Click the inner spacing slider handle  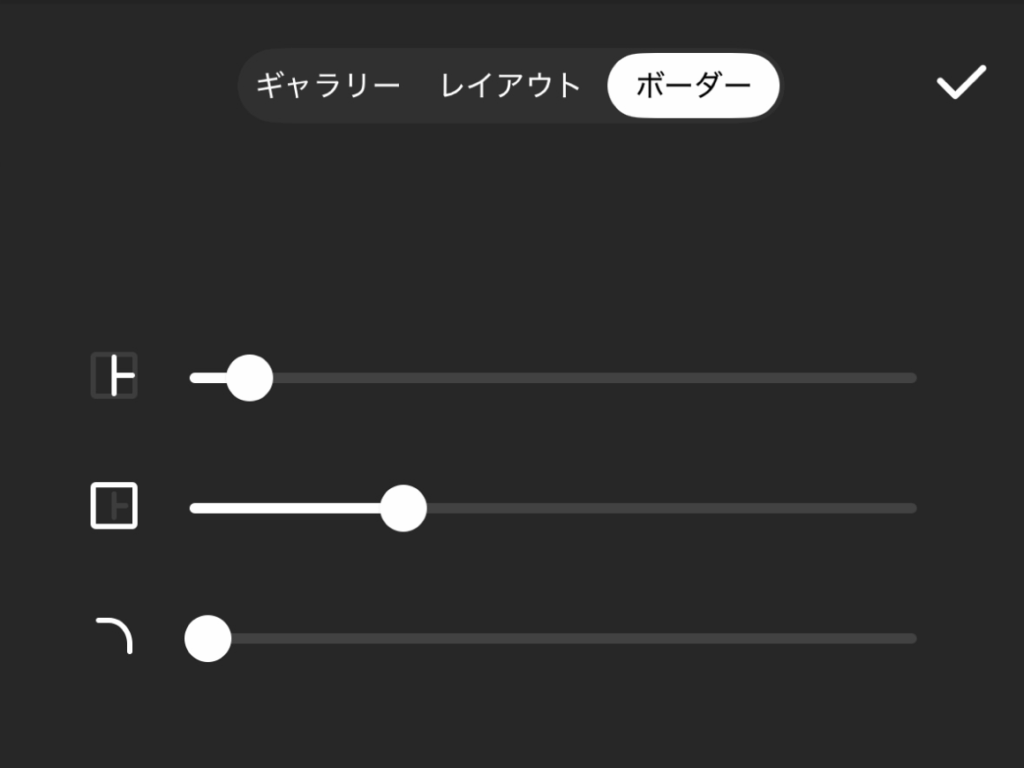(x=249, y=378)
